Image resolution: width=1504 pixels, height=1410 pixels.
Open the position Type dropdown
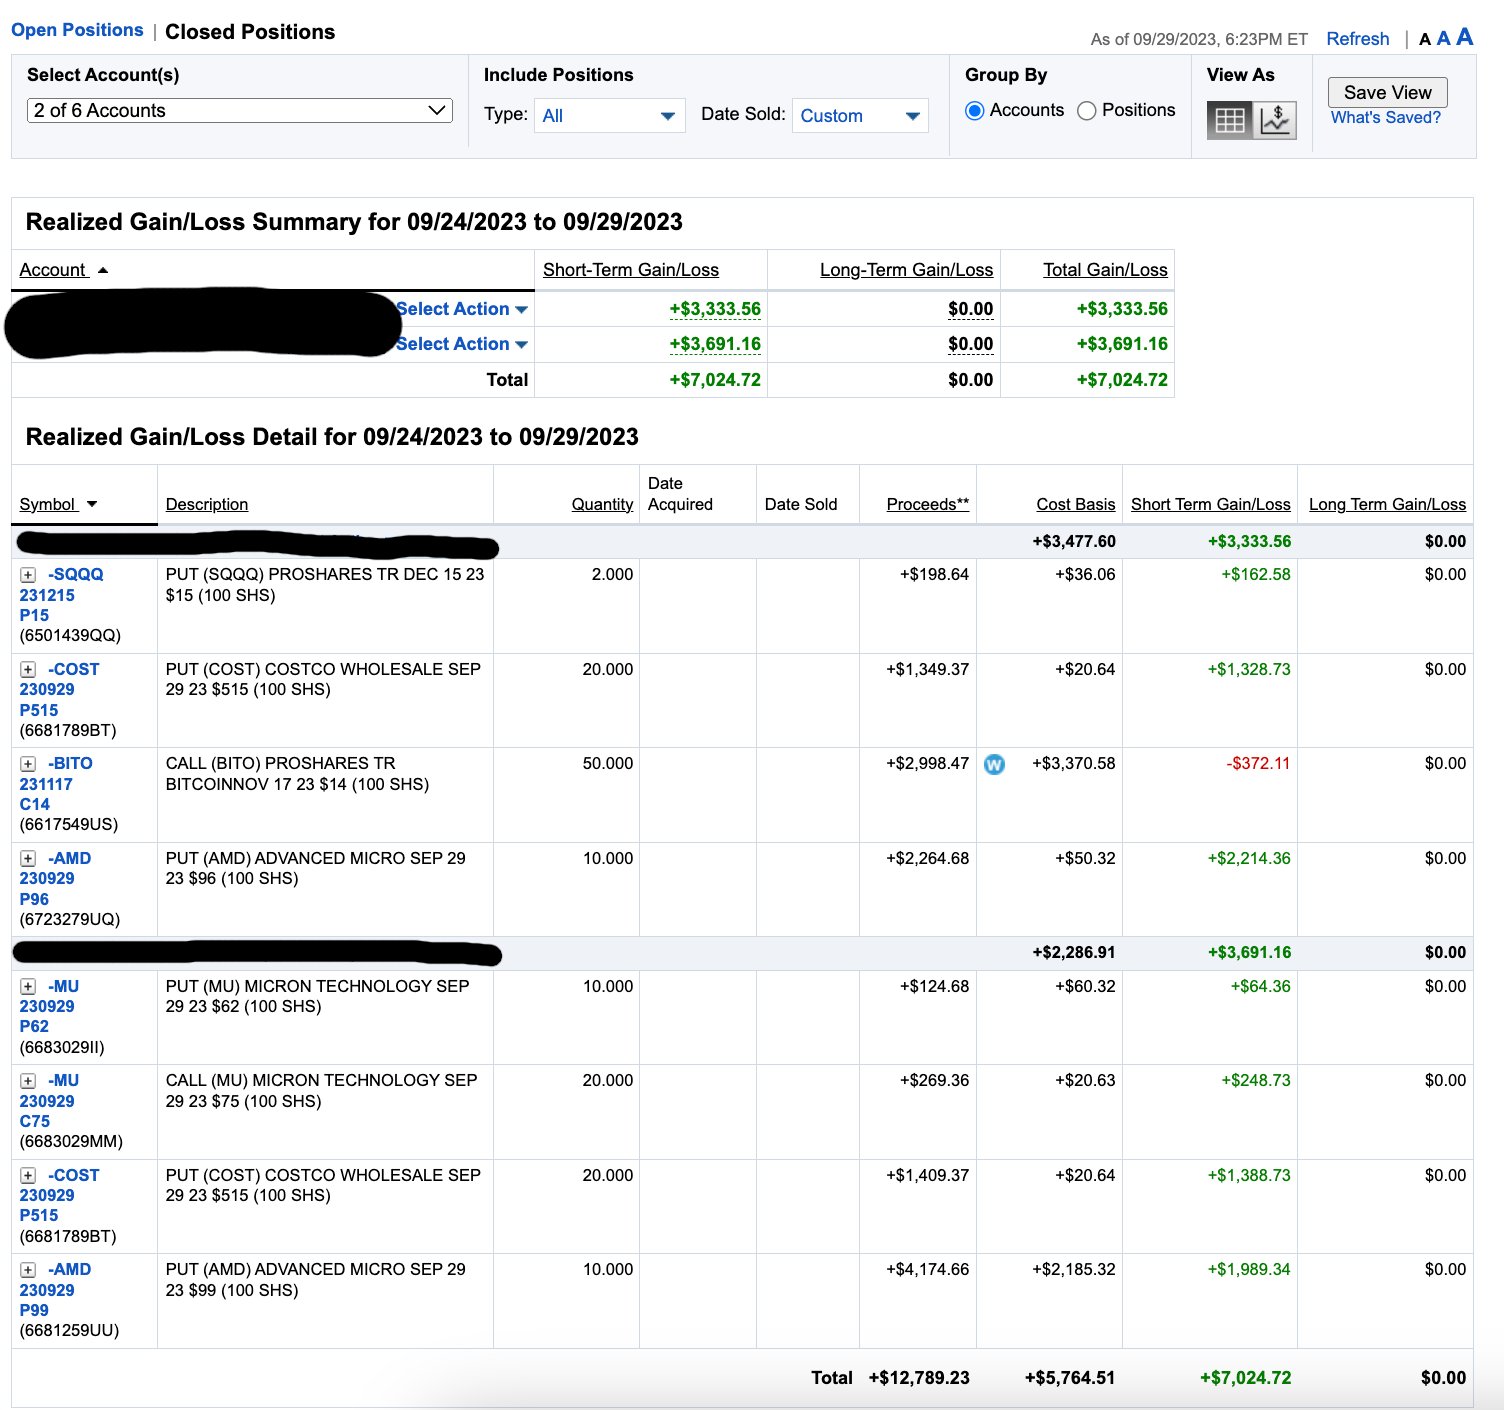point(609,116)
